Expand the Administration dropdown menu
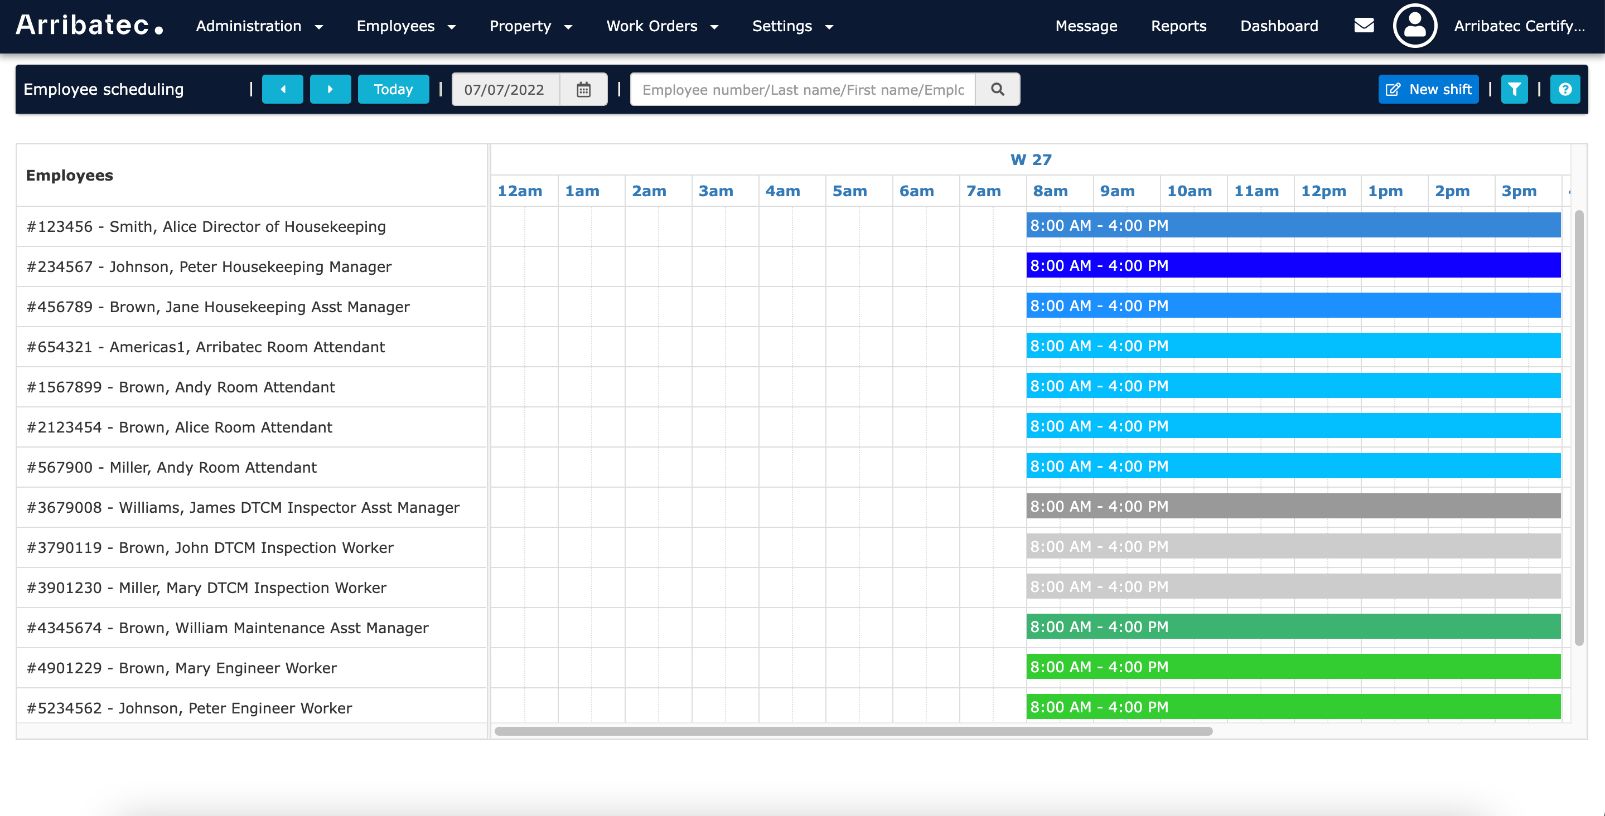Viewport: 1605px width, 816px height. click(x=259, y=26)
